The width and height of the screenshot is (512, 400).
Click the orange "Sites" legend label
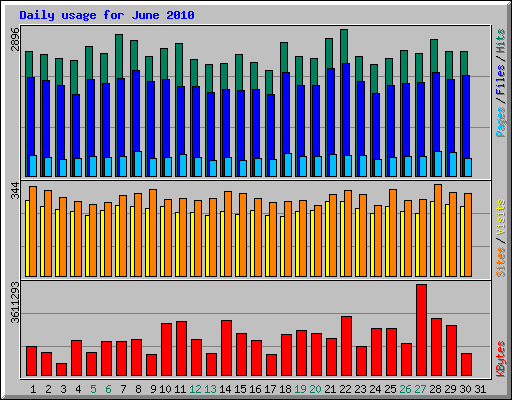tap(501, 262)
